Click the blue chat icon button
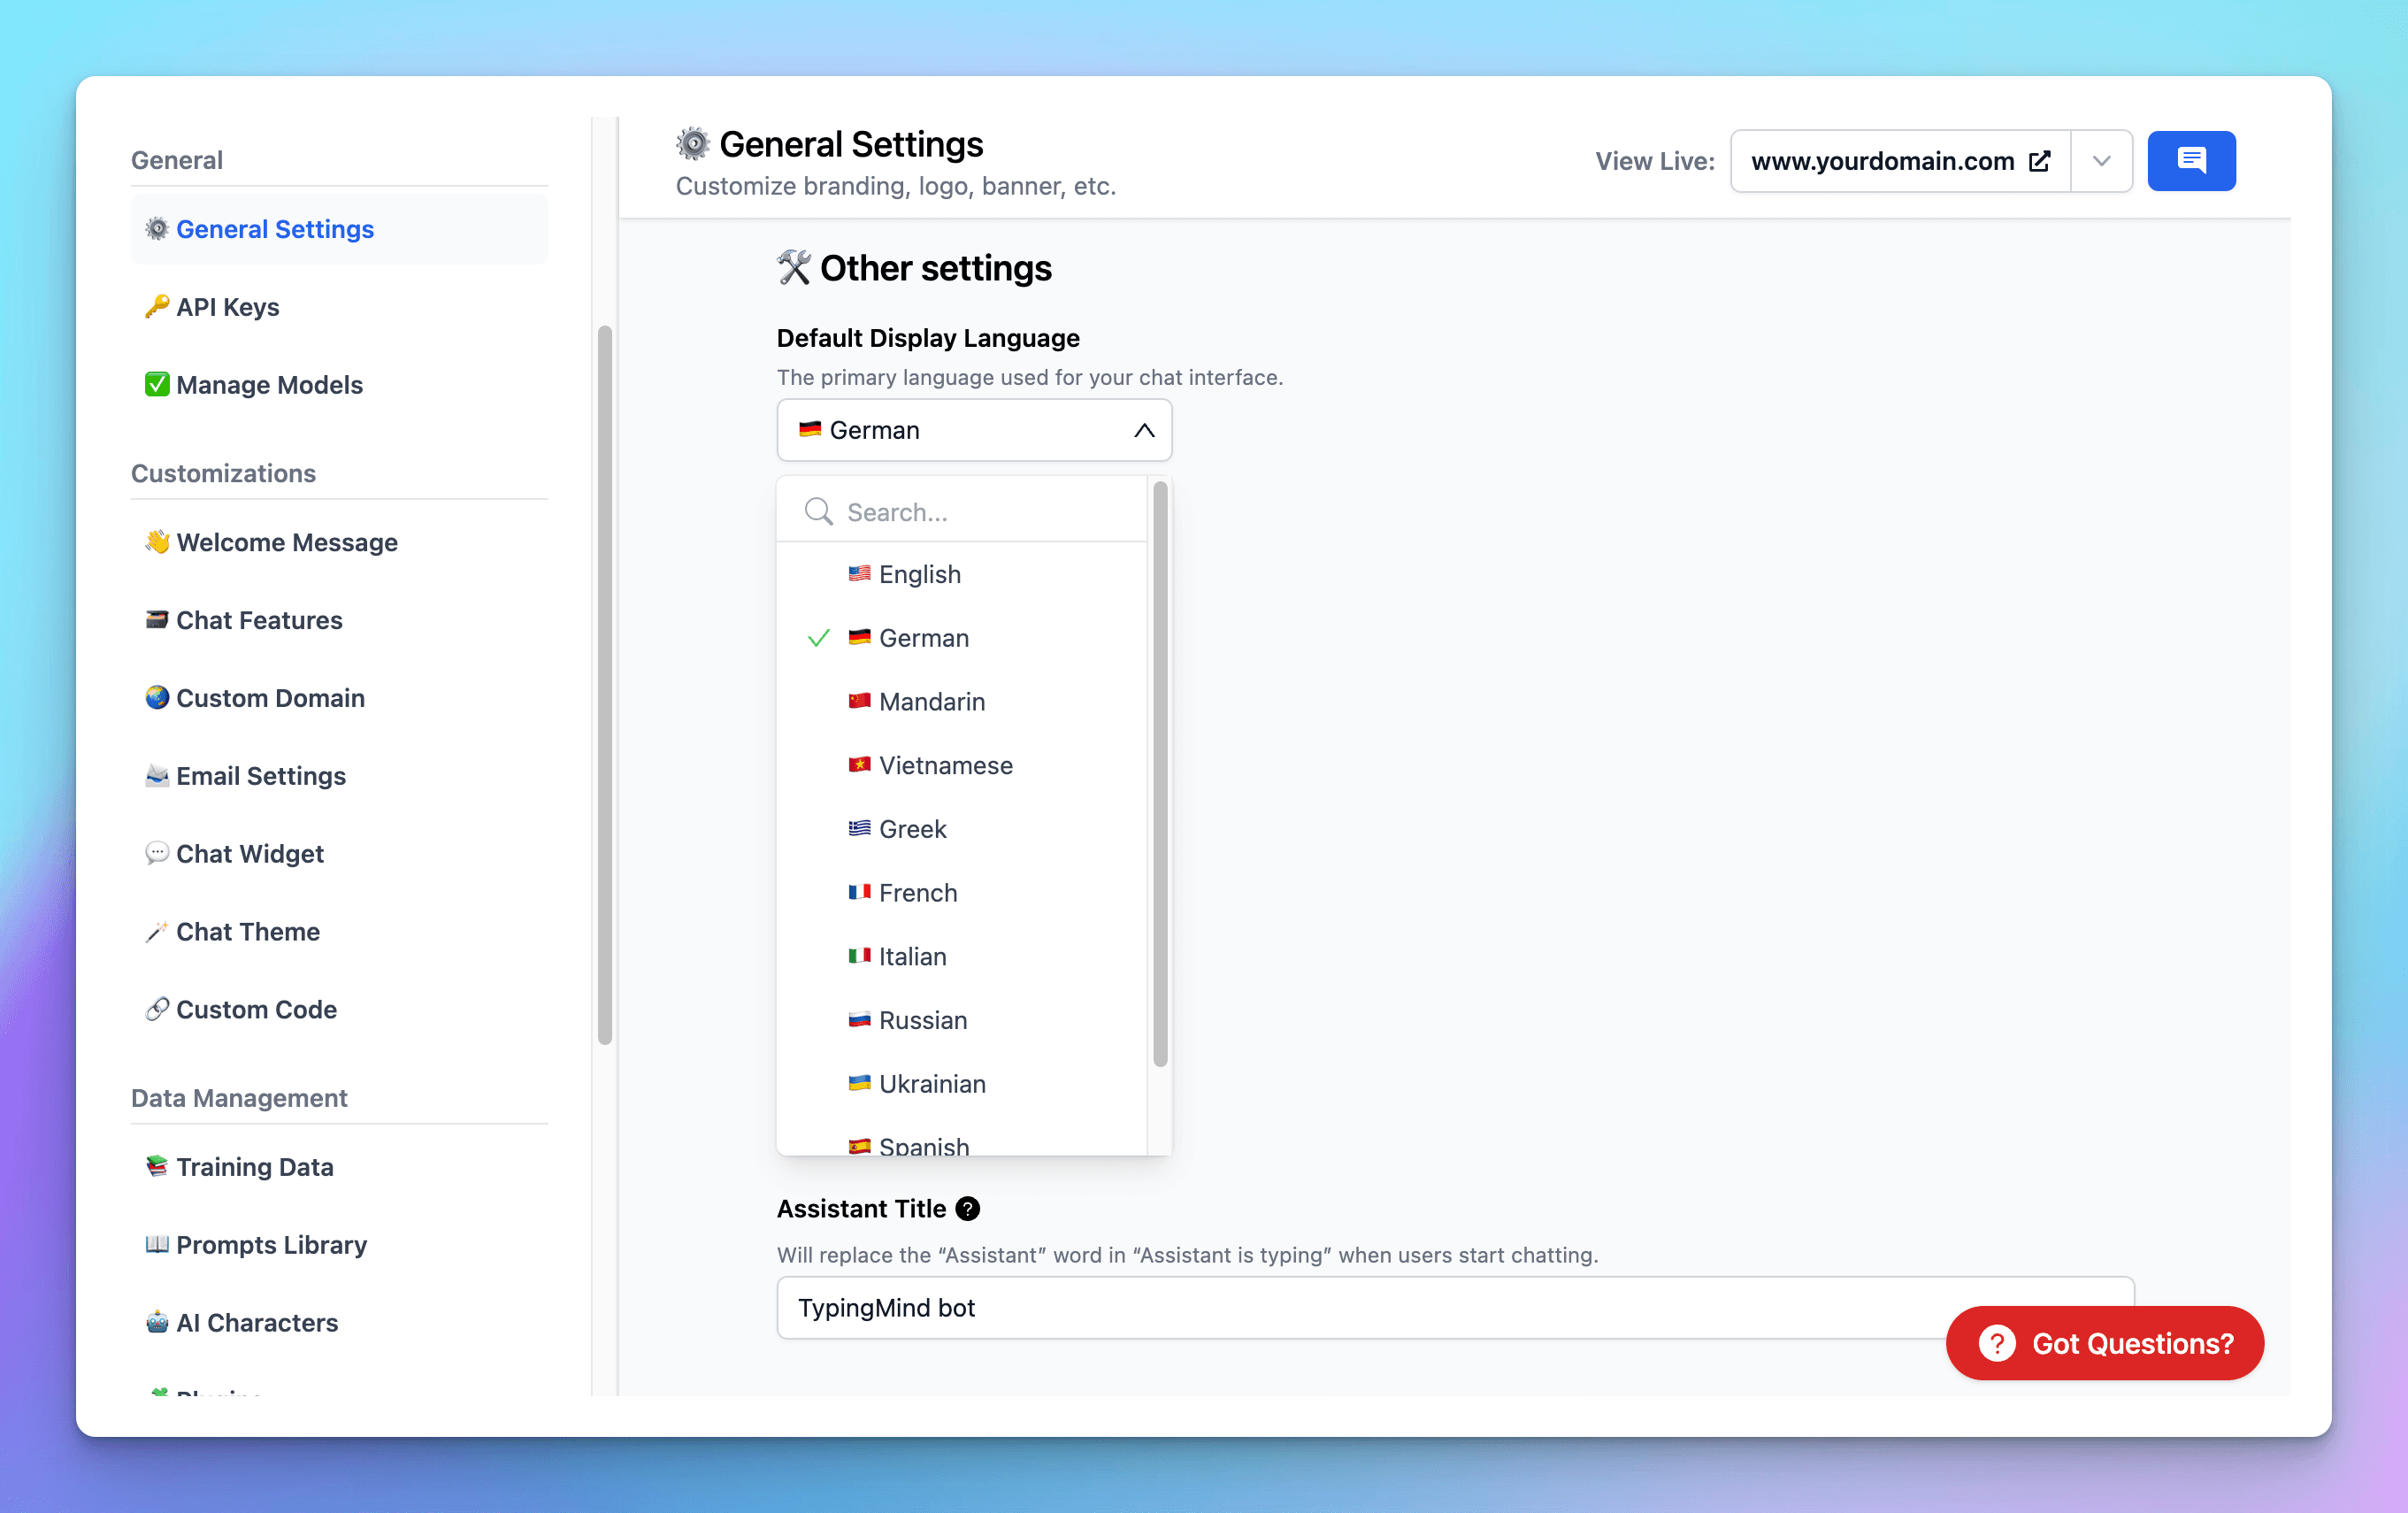 tap(2190, 161)
